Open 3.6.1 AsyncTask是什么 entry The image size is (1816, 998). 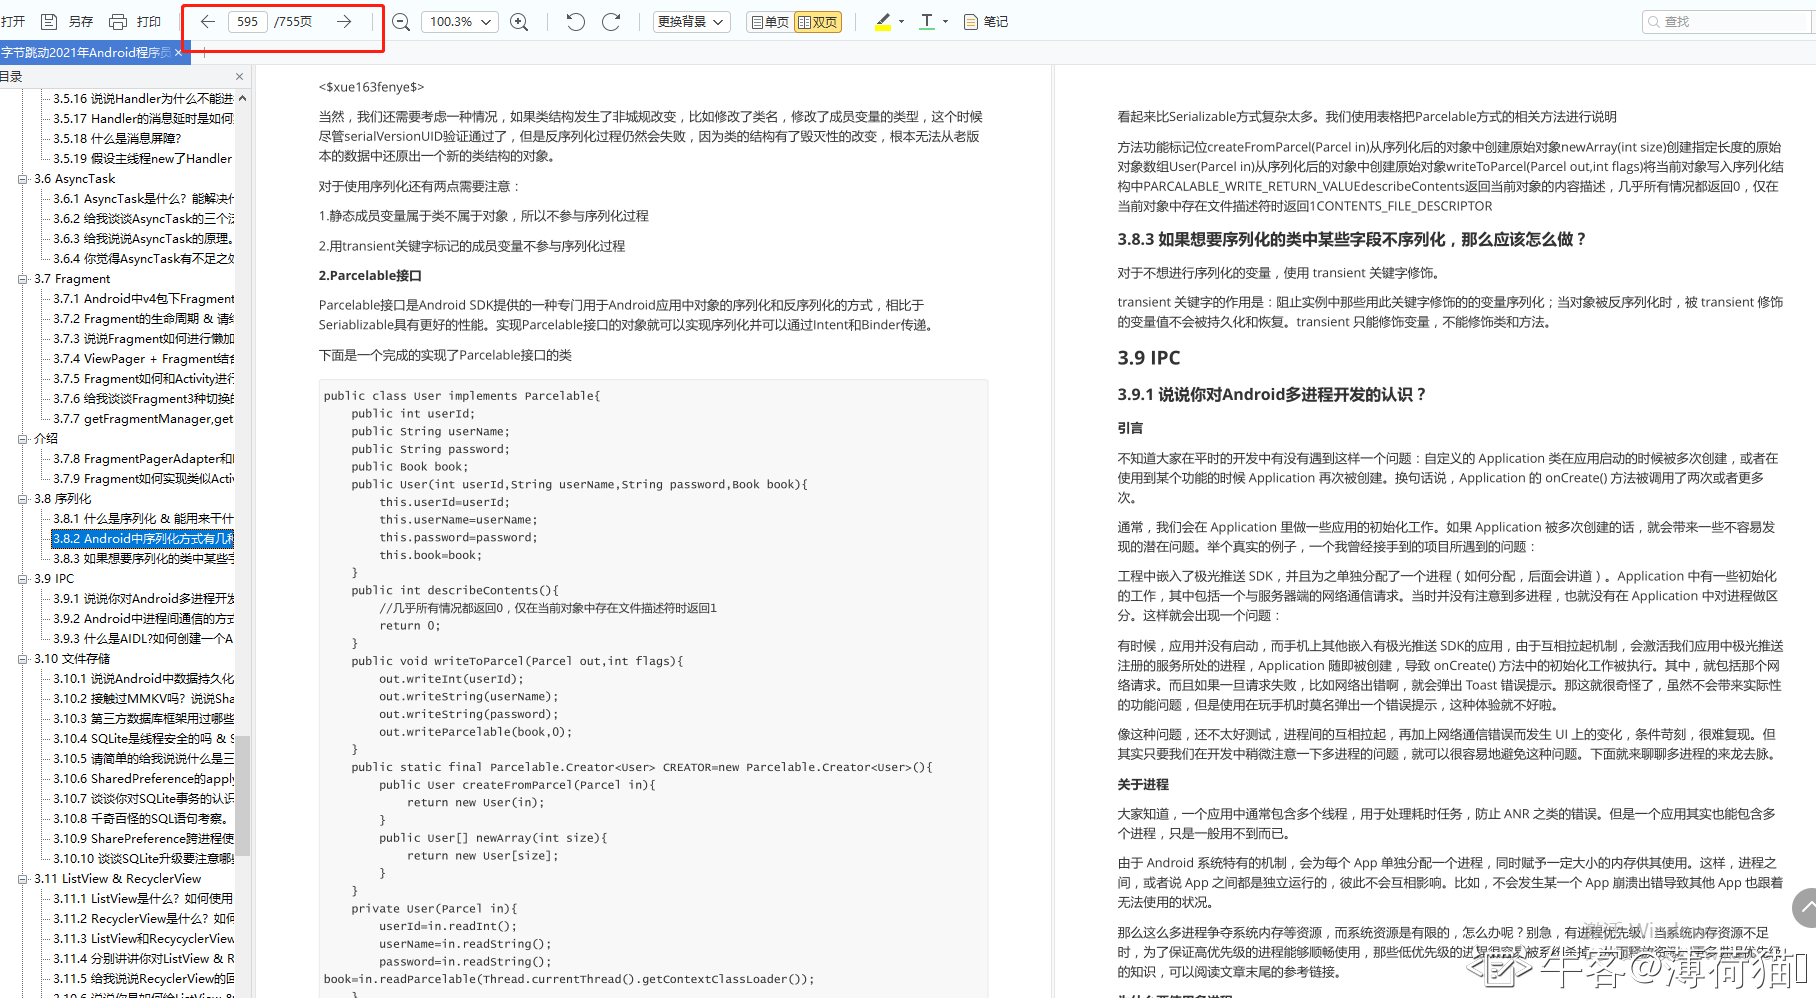(x=143, y=199)
